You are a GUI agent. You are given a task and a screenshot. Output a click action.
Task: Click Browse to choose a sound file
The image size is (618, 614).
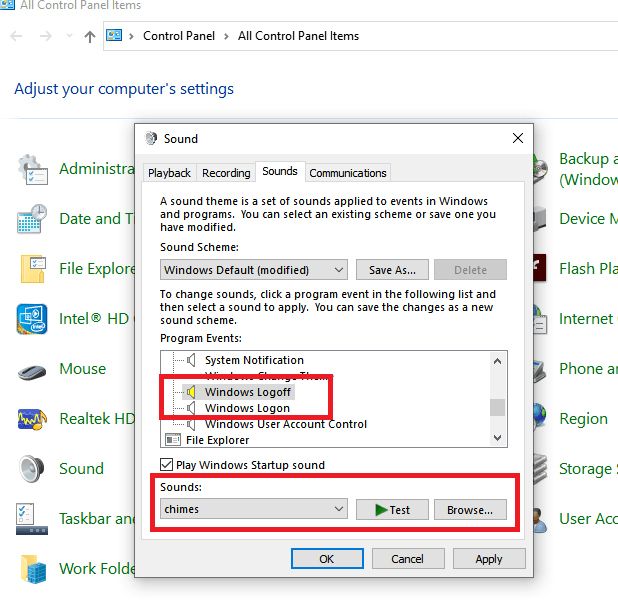pyautogui.click(x=470, y=510)
